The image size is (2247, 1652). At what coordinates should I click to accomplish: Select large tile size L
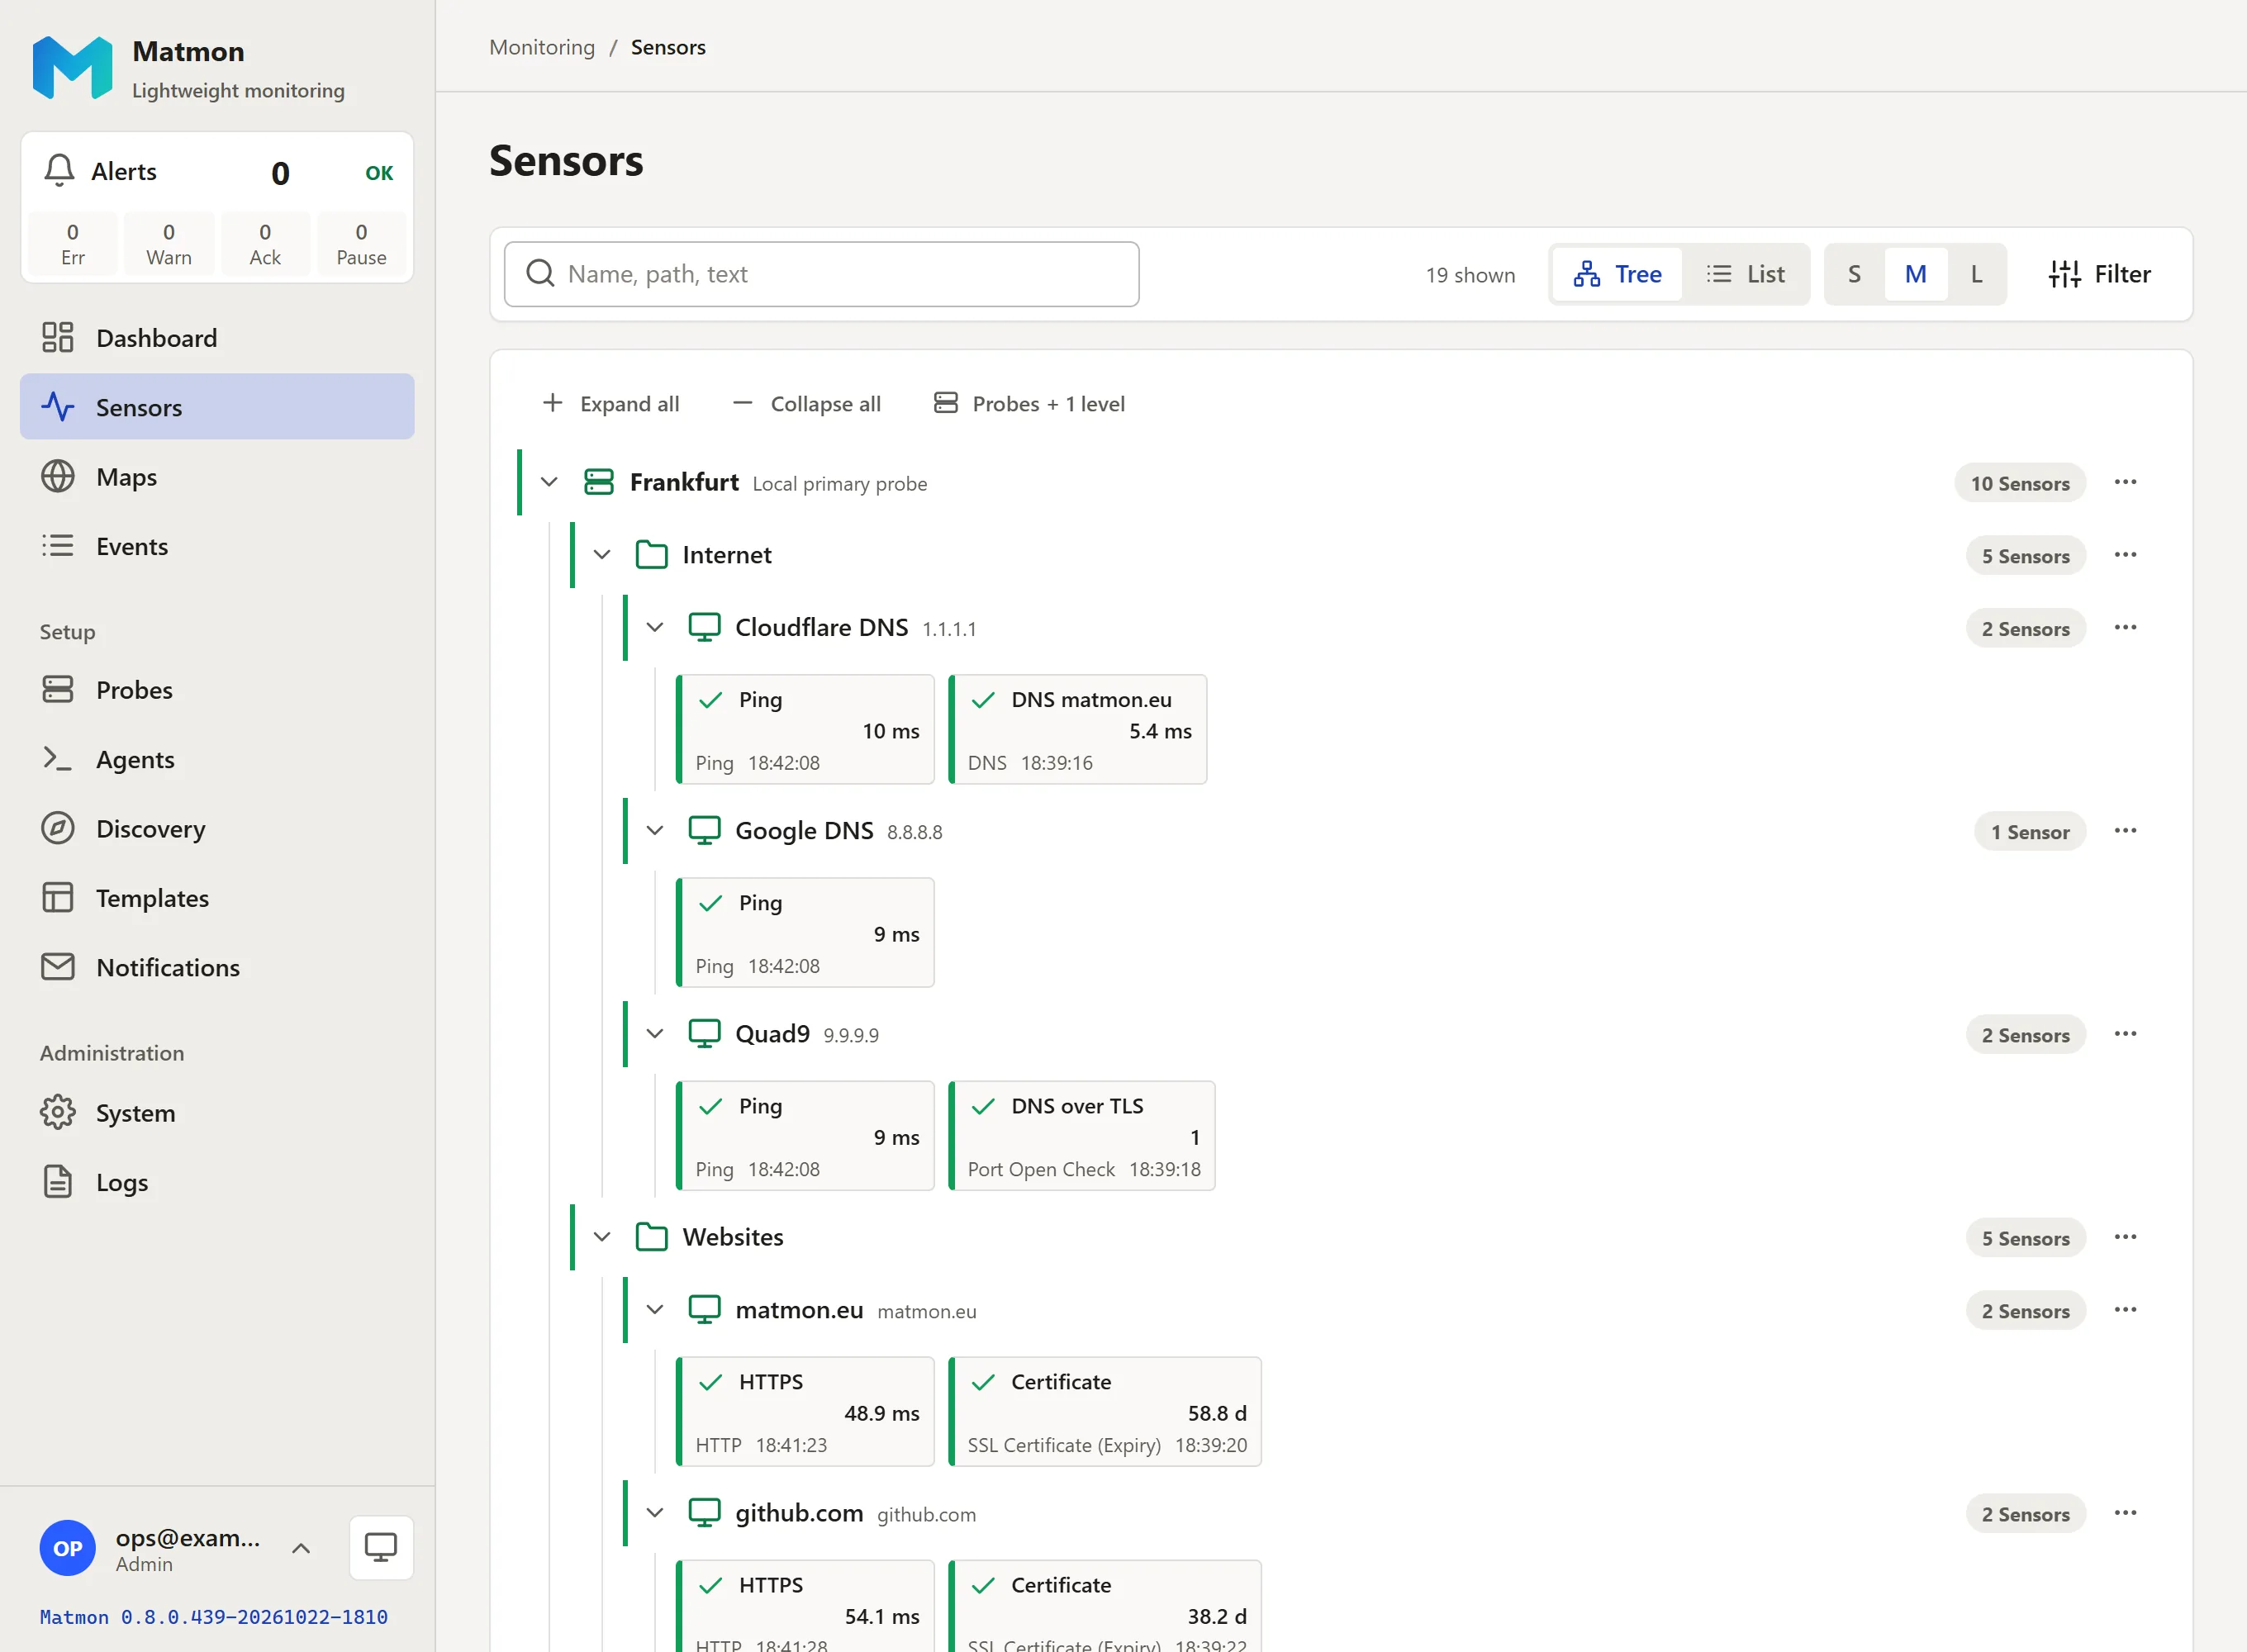click(1976, 274)
